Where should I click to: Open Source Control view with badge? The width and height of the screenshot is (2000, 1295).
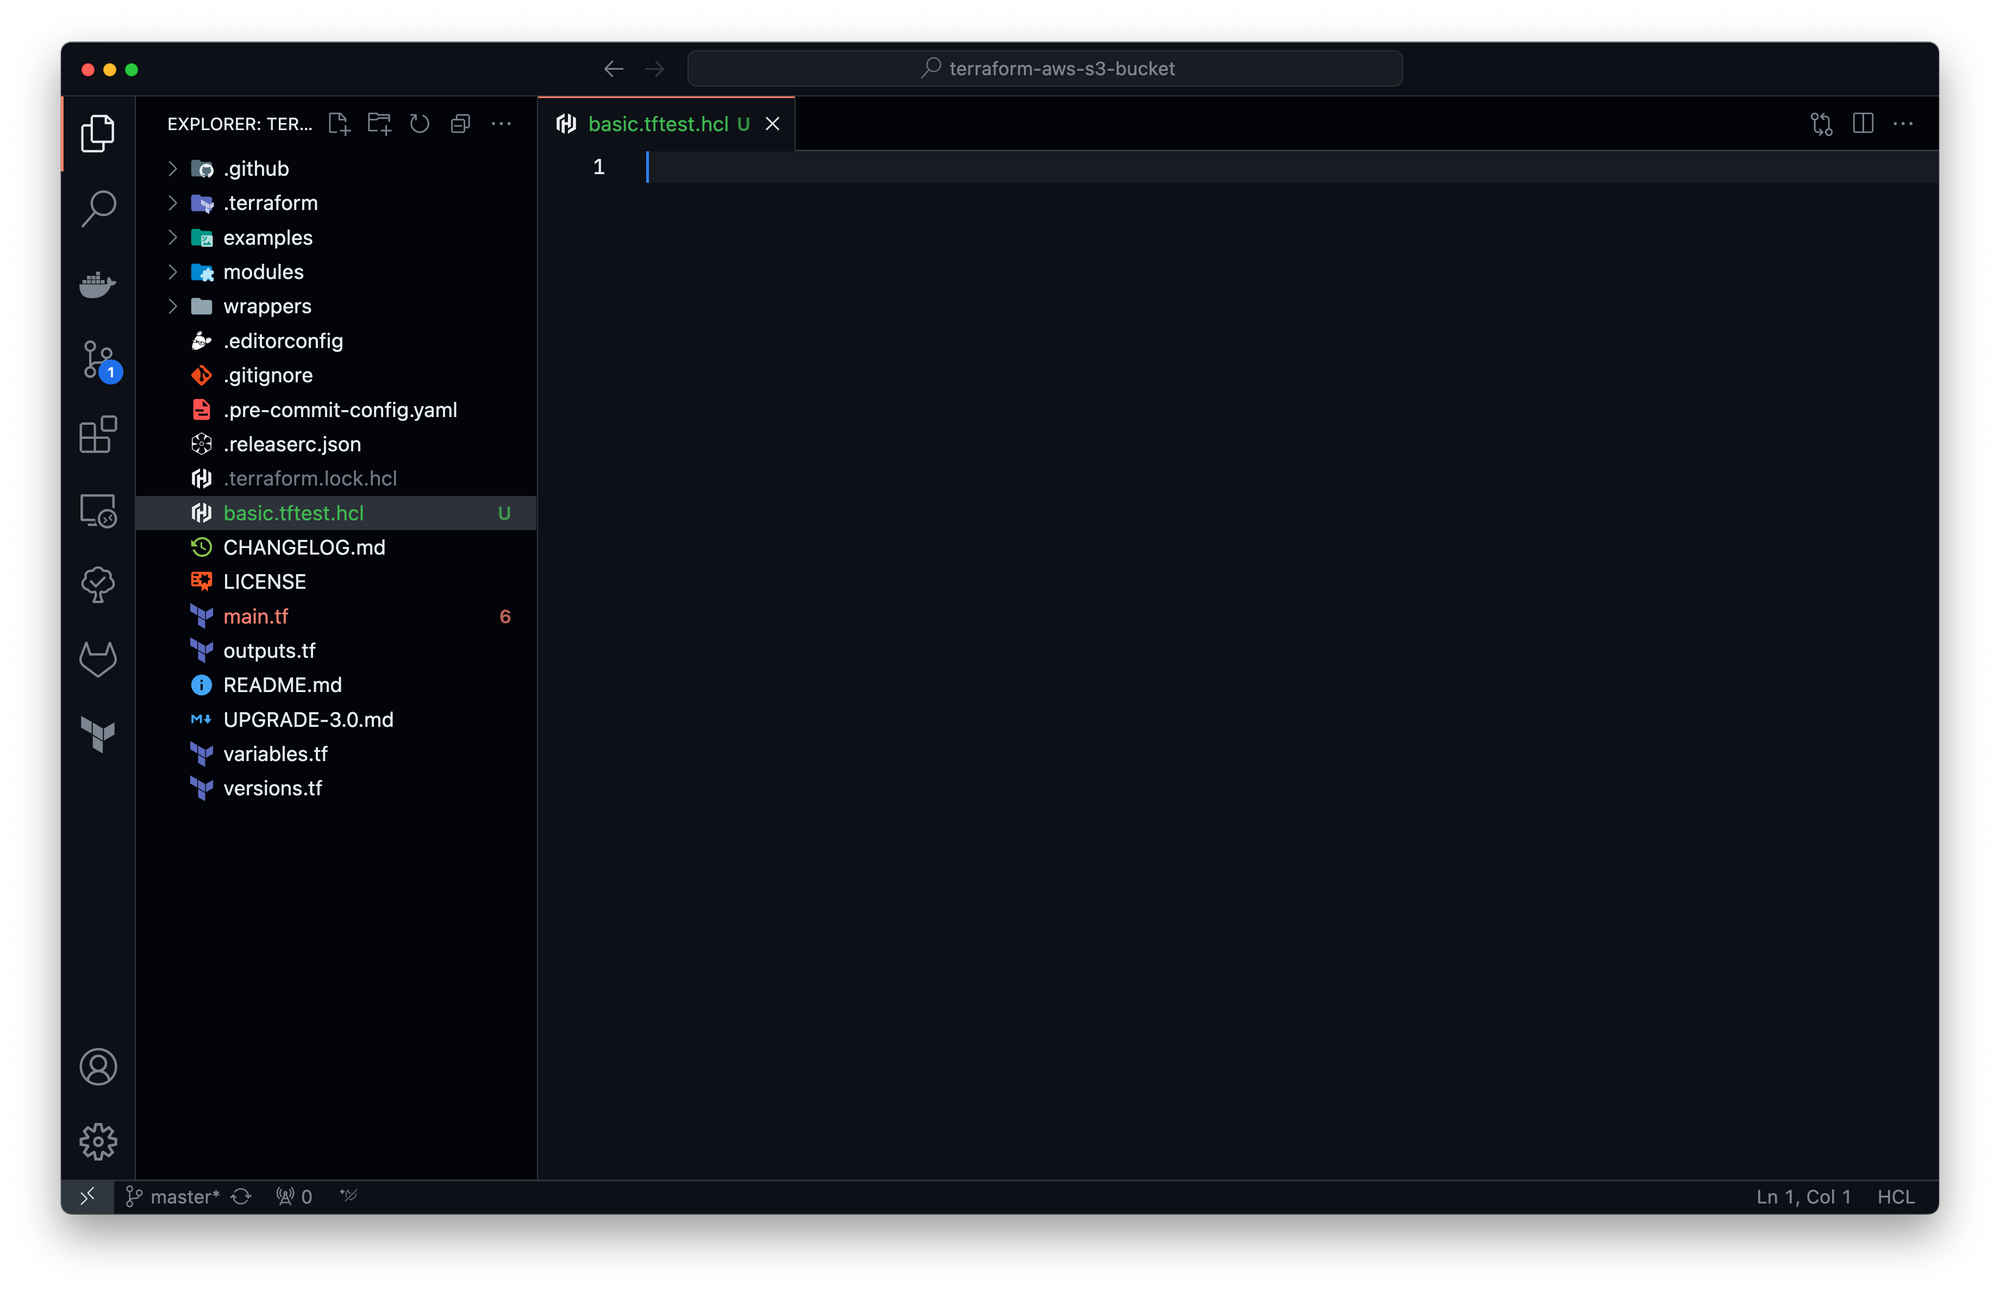(x=98, y=359)
